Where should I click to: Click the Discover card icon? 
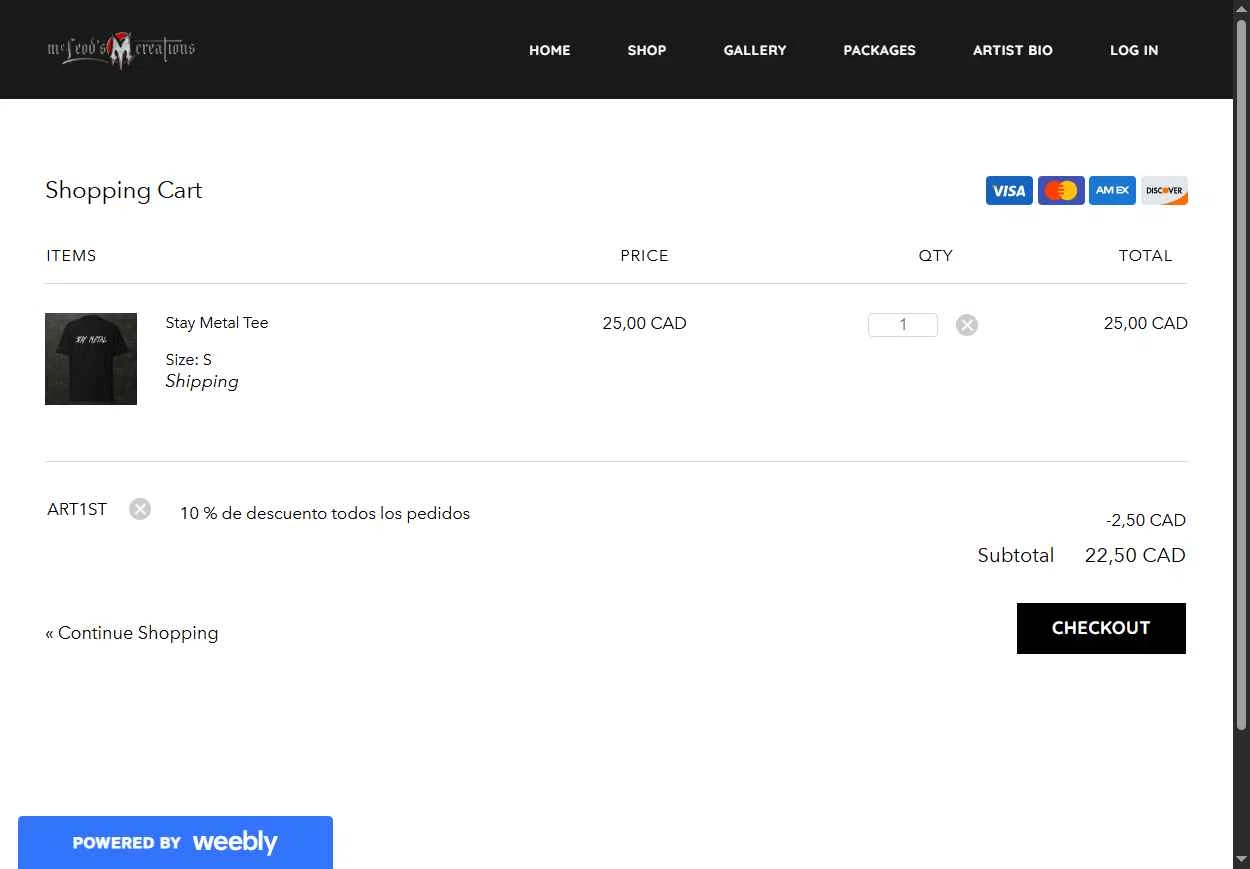(x=1164, y=190)
